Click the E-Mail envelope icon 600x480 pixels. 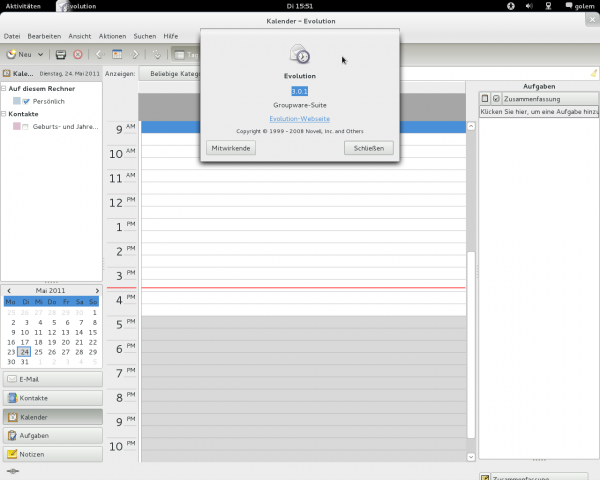12,379
